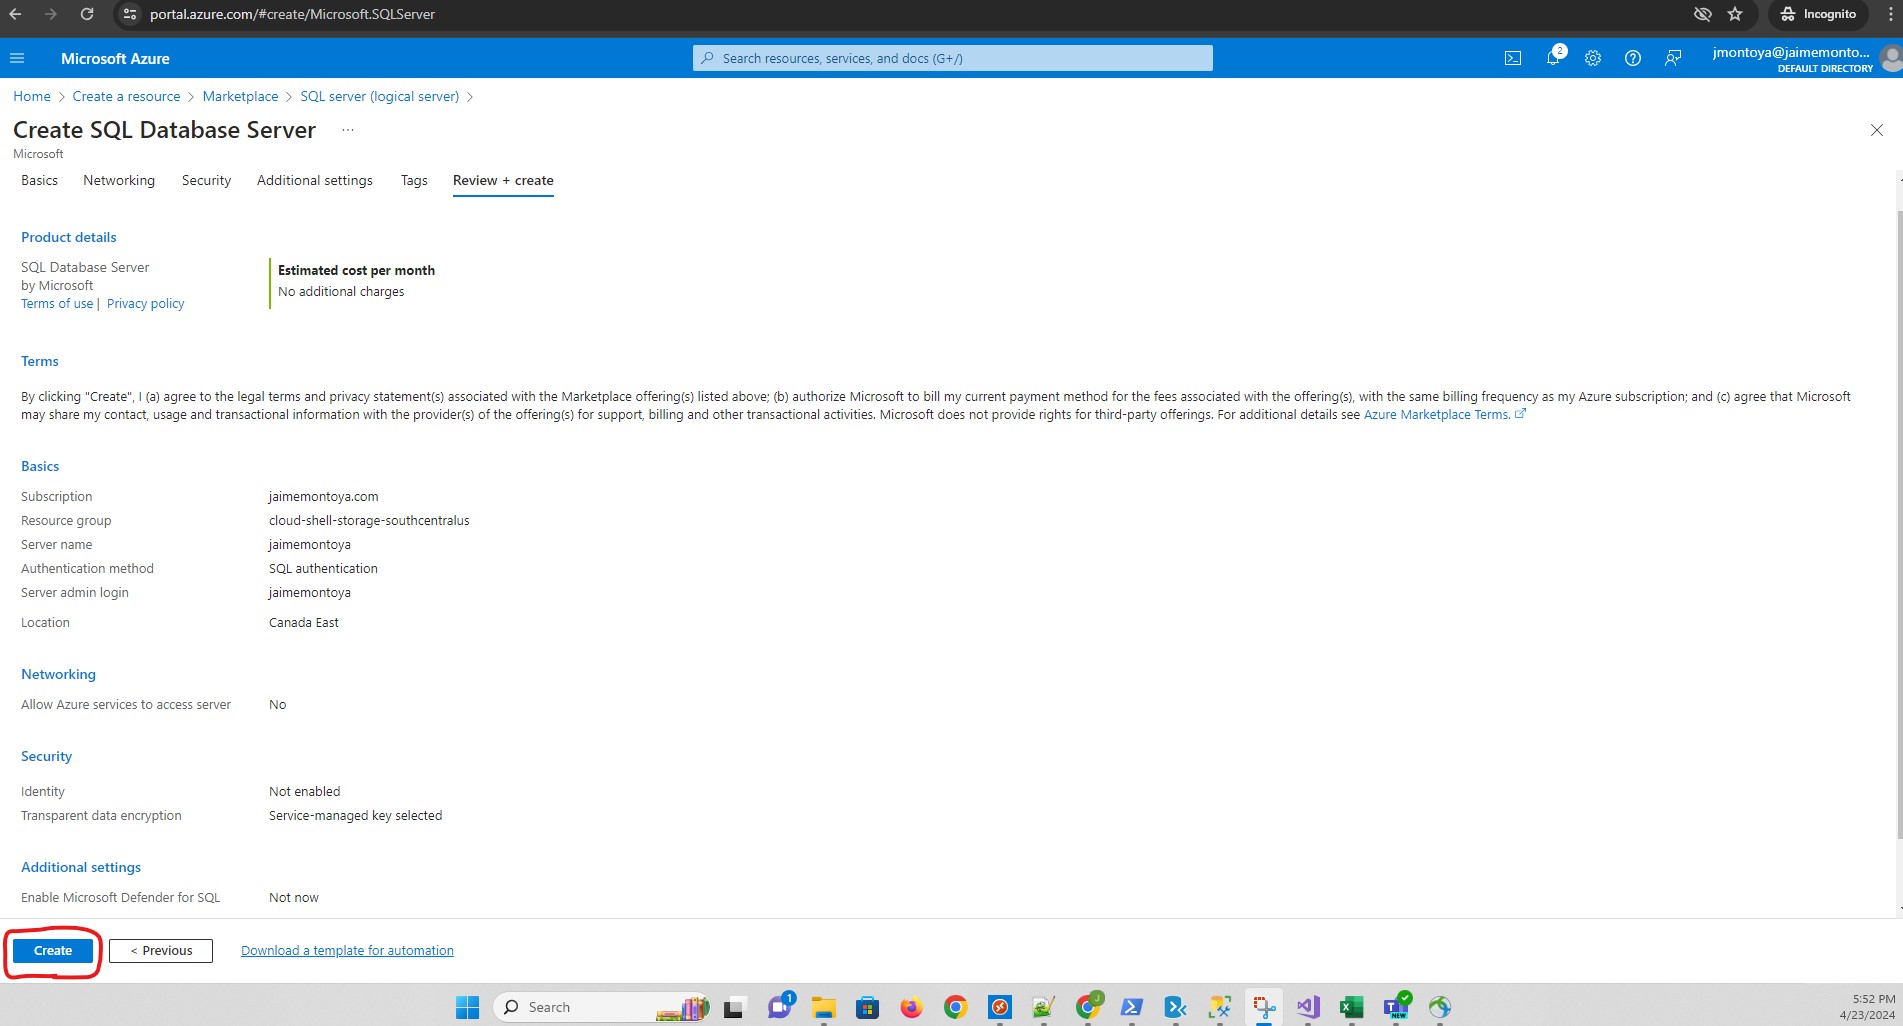Open Cloud Shell from the header
Image resolution: width=1903 pixels, height=1026 pixels.
(1513, 58)
